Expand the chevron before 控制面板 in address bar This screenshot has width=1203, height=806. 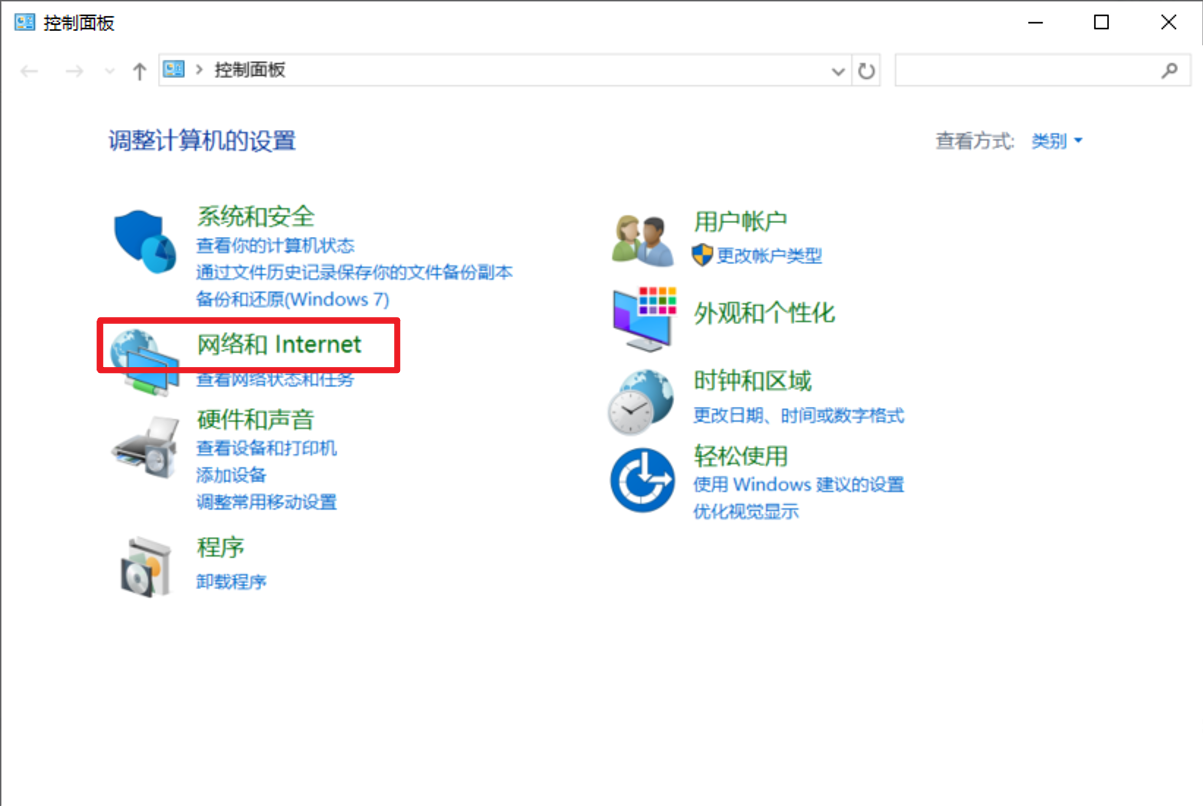coord(199,70)
